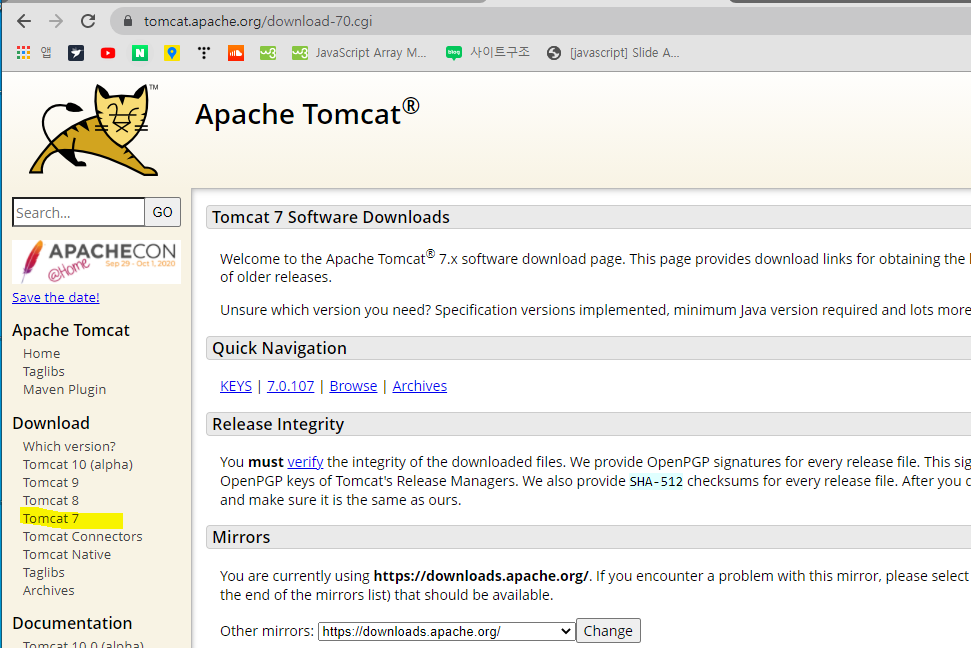Follow the verify link in Release Integrity
Screen dimensions: 971x648
(305, 462)
